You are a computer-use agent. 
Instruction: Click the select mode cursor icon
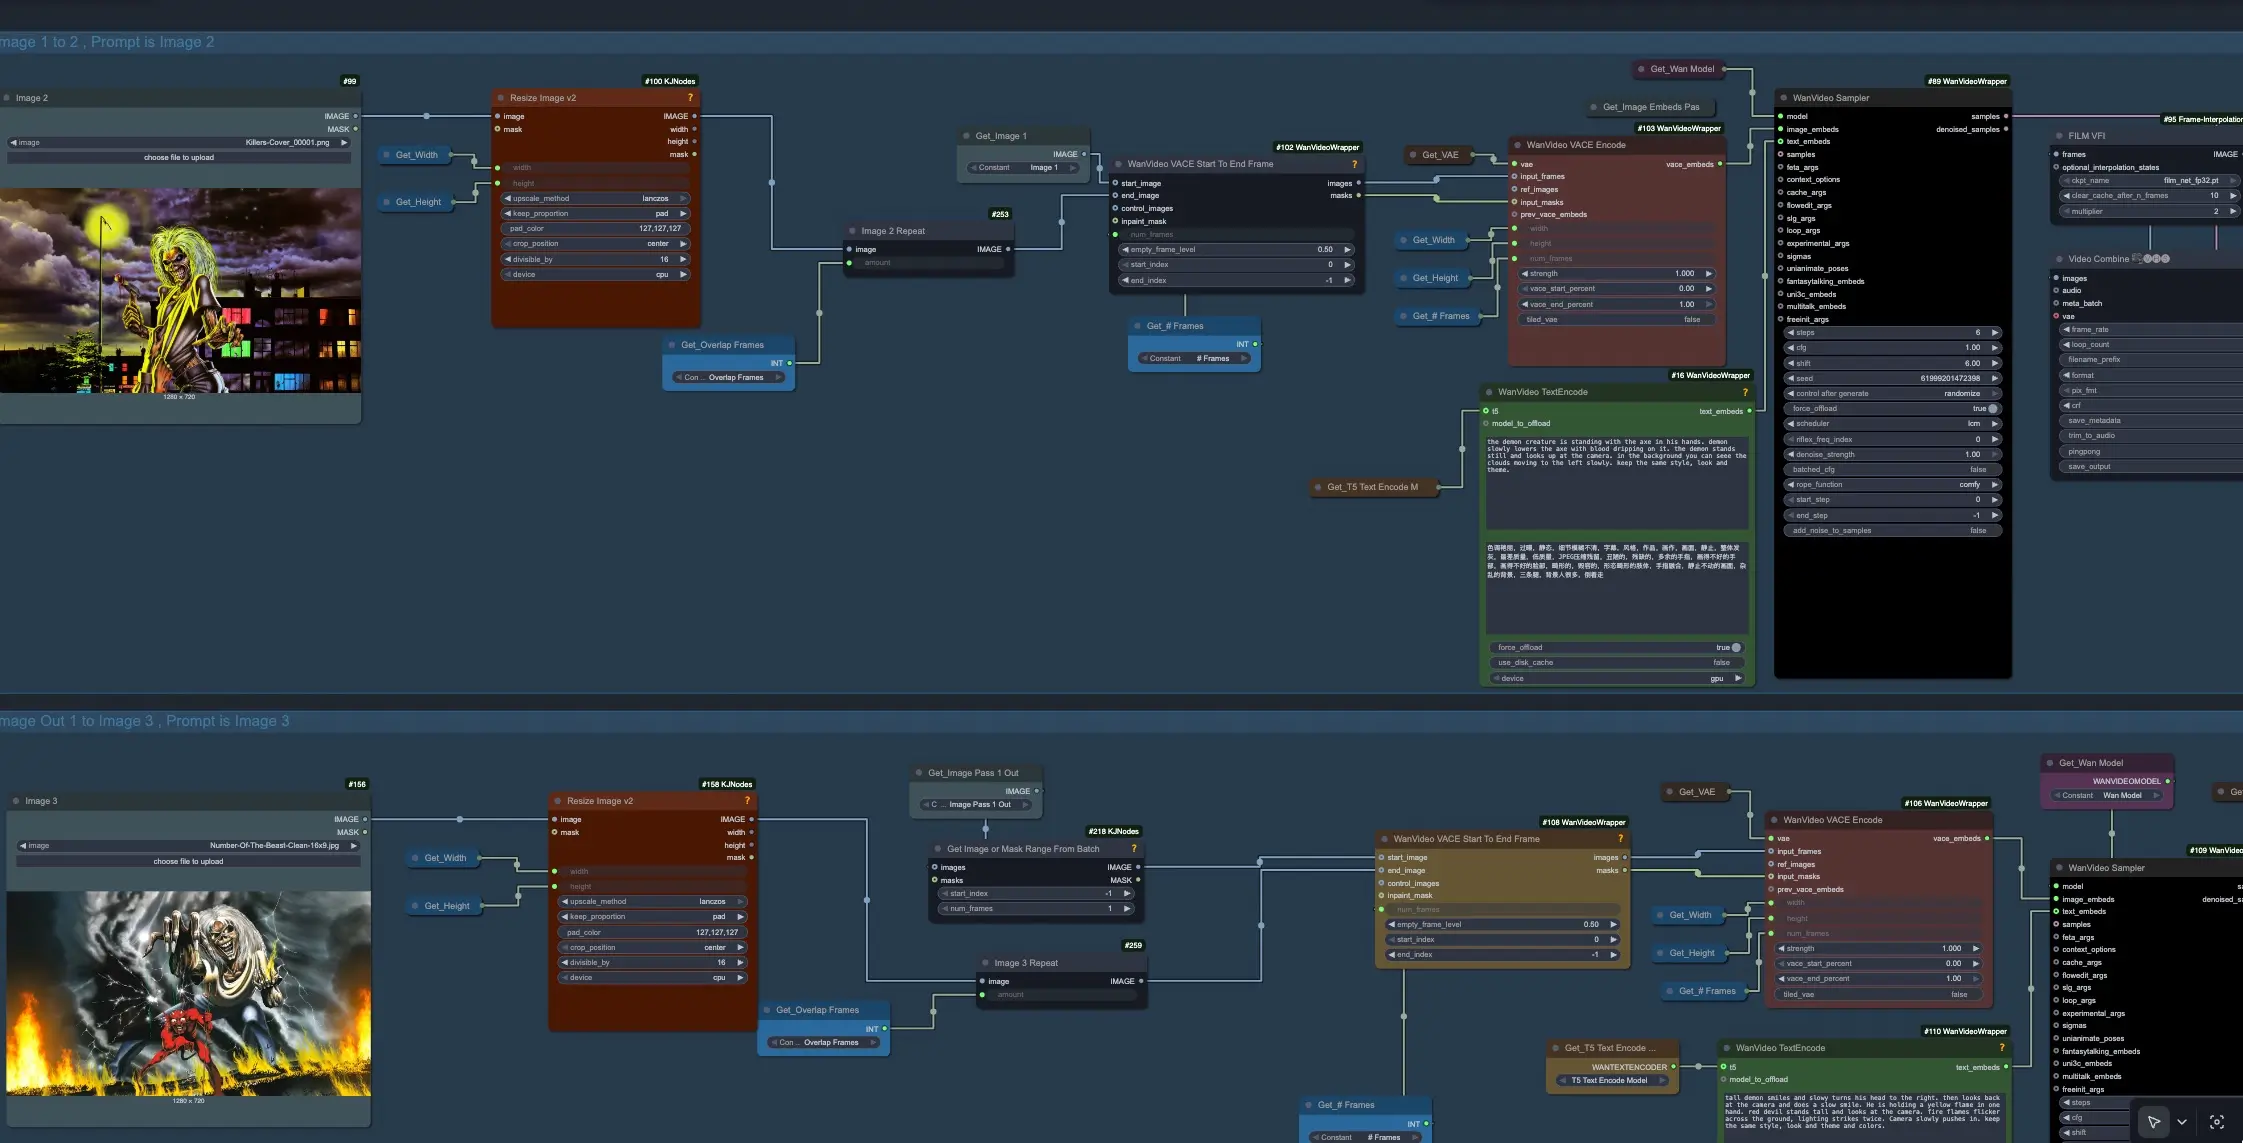[2153, 1122]
